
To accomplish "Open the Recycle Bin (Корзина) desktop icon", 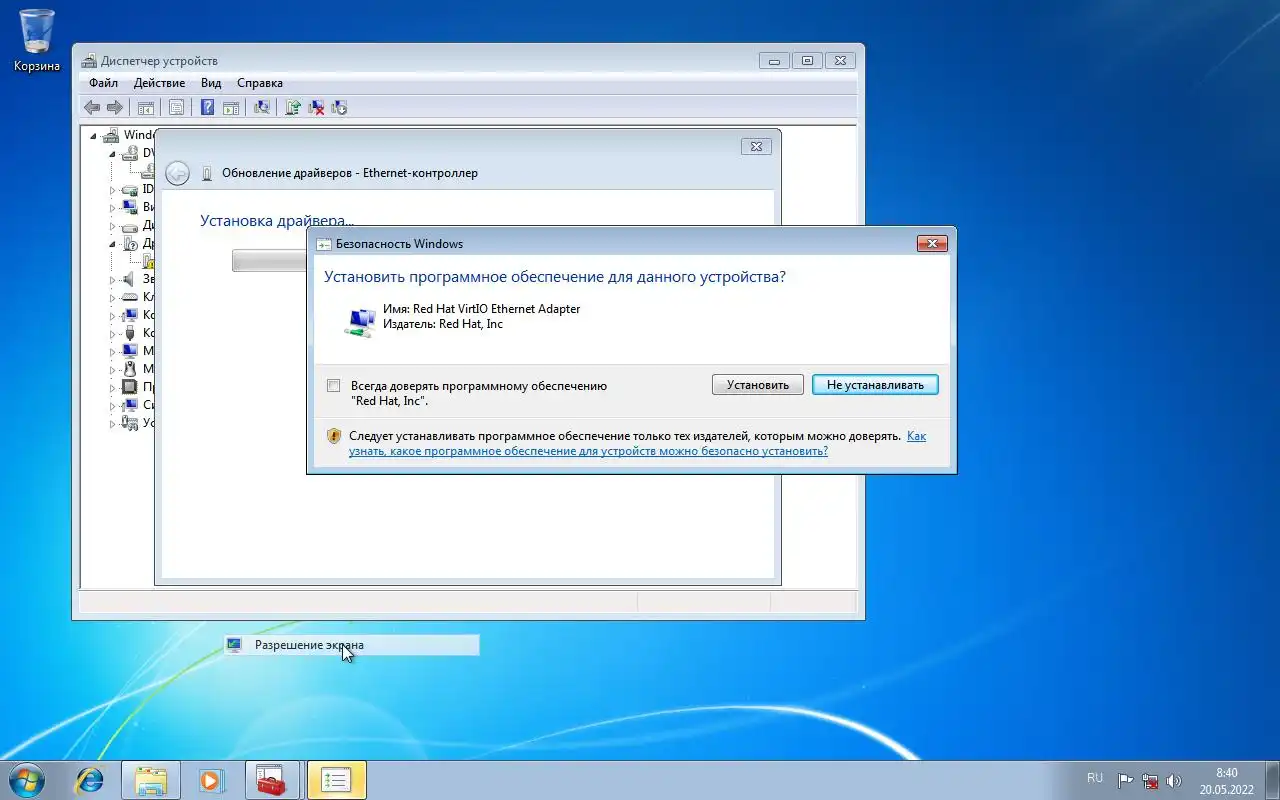I will 37,40.
